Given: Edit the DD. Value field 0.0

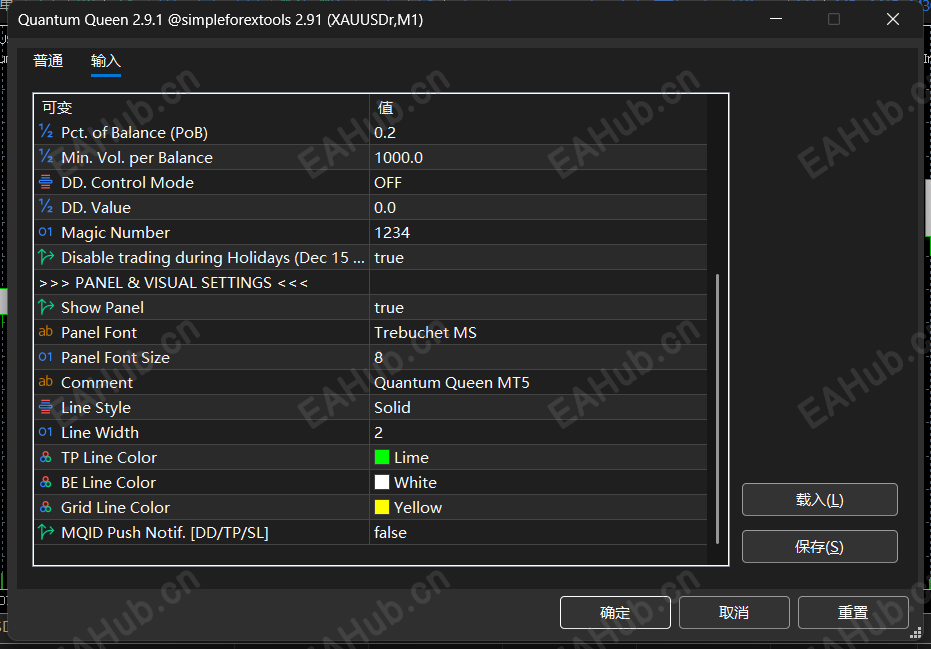Looking at the screenshot, I should pos(538,207).
